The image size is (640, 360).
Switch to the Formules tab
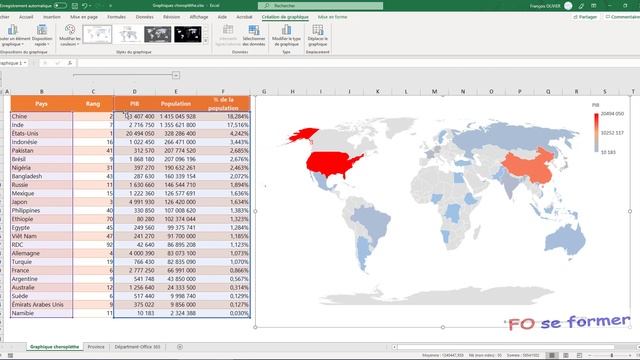point(116,17)
